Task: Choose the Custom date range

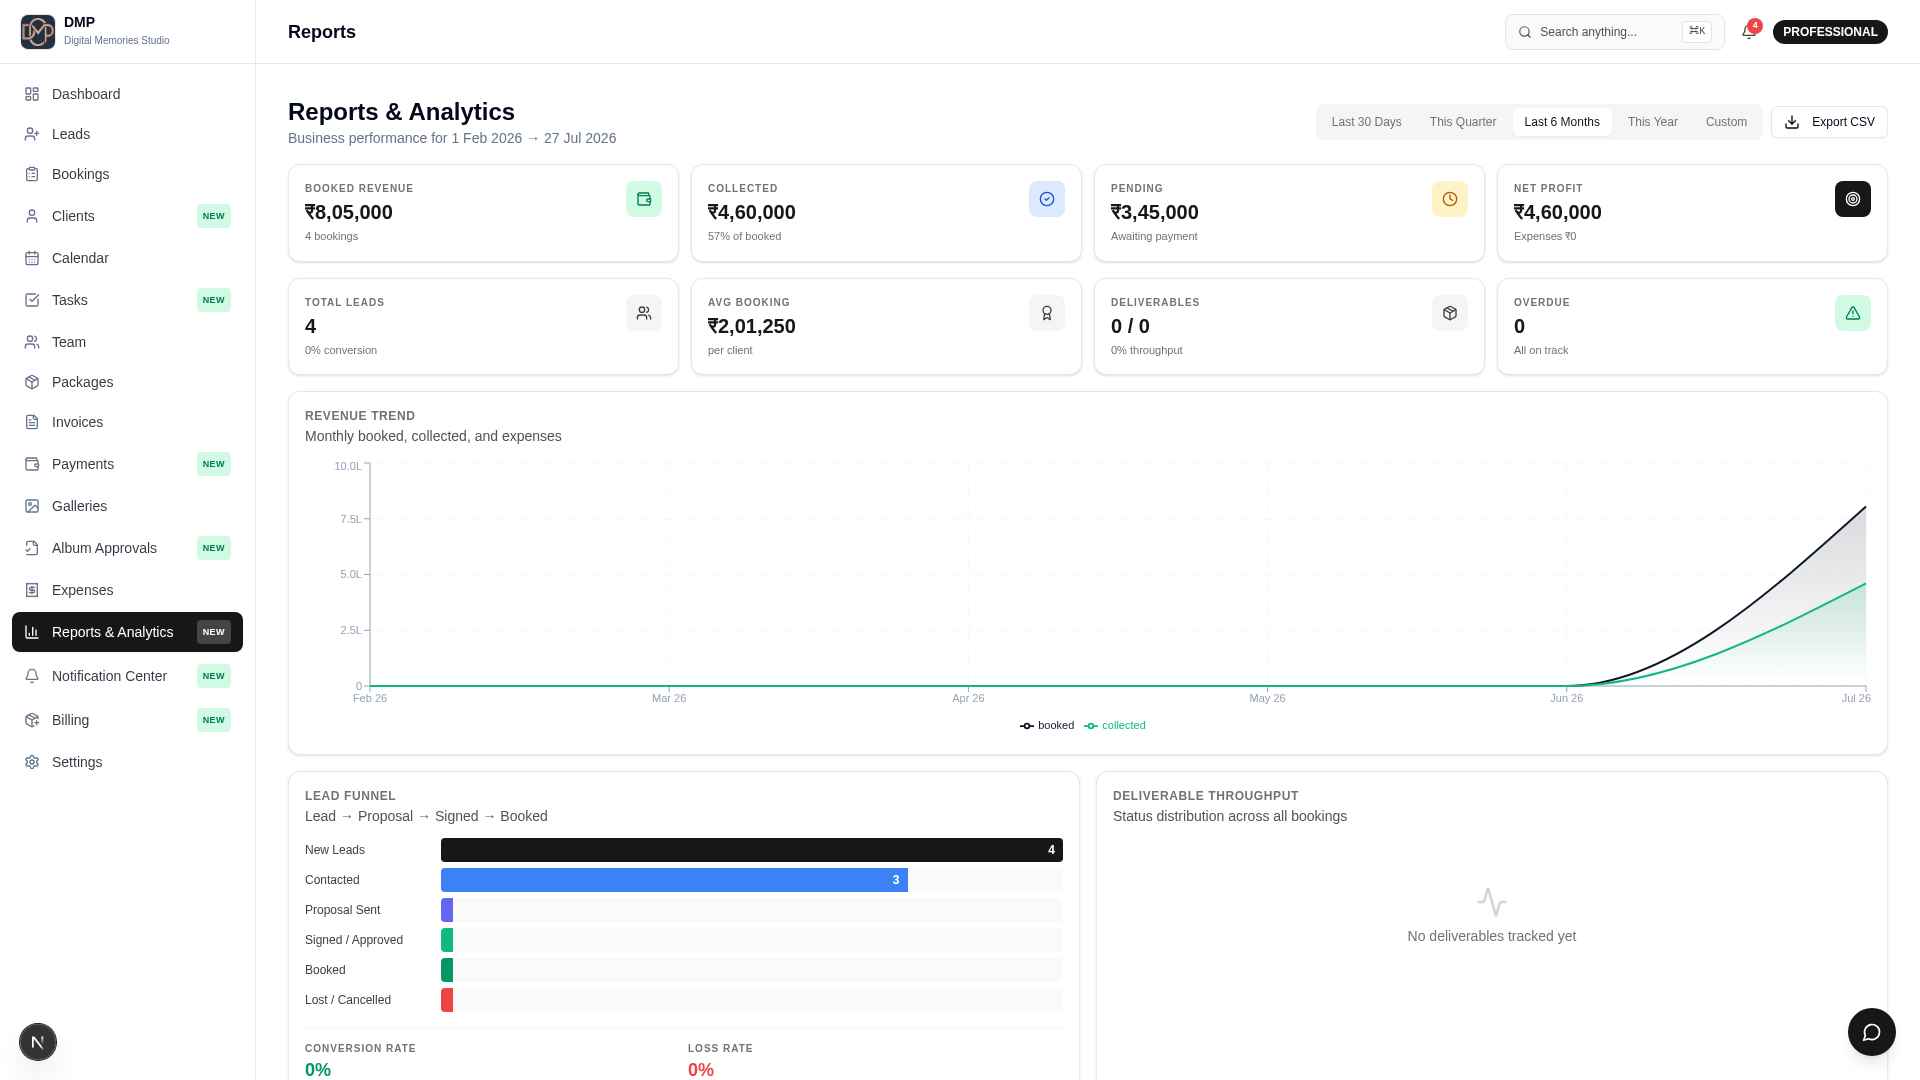Action: [x=1726, y=122]
